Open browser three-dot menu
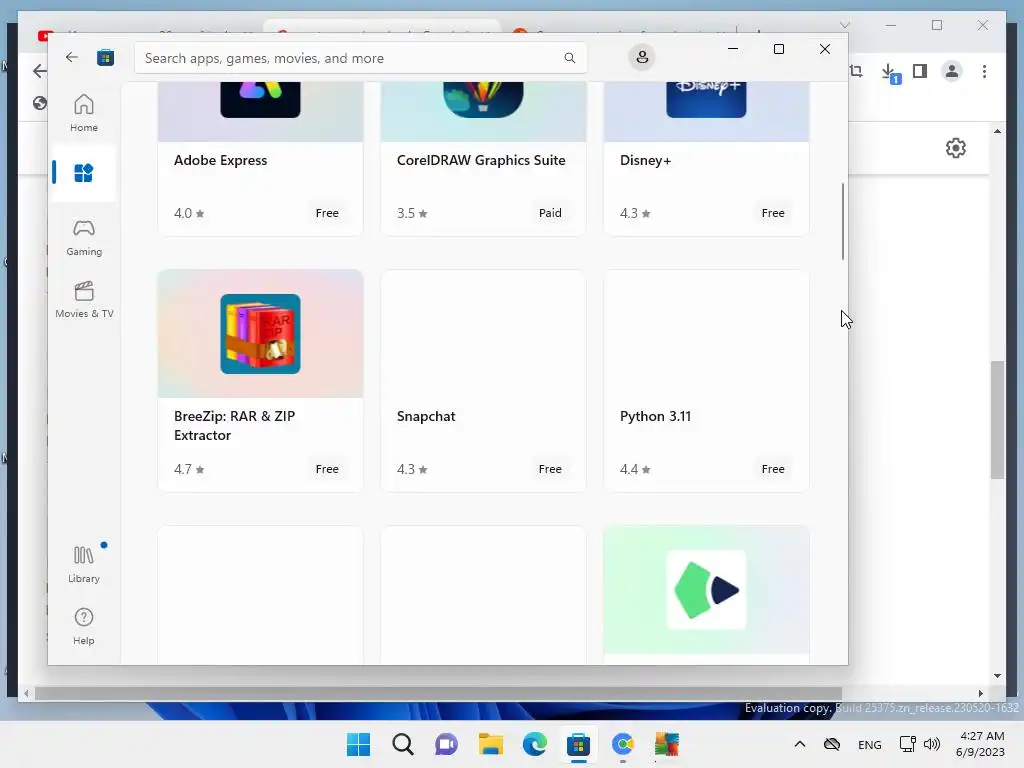 click(984, 71)
